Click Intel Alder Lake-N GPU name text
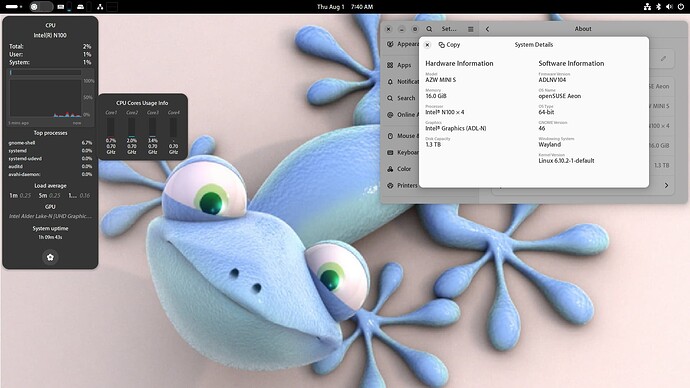690x388 pixels. (x=50, y=216)
